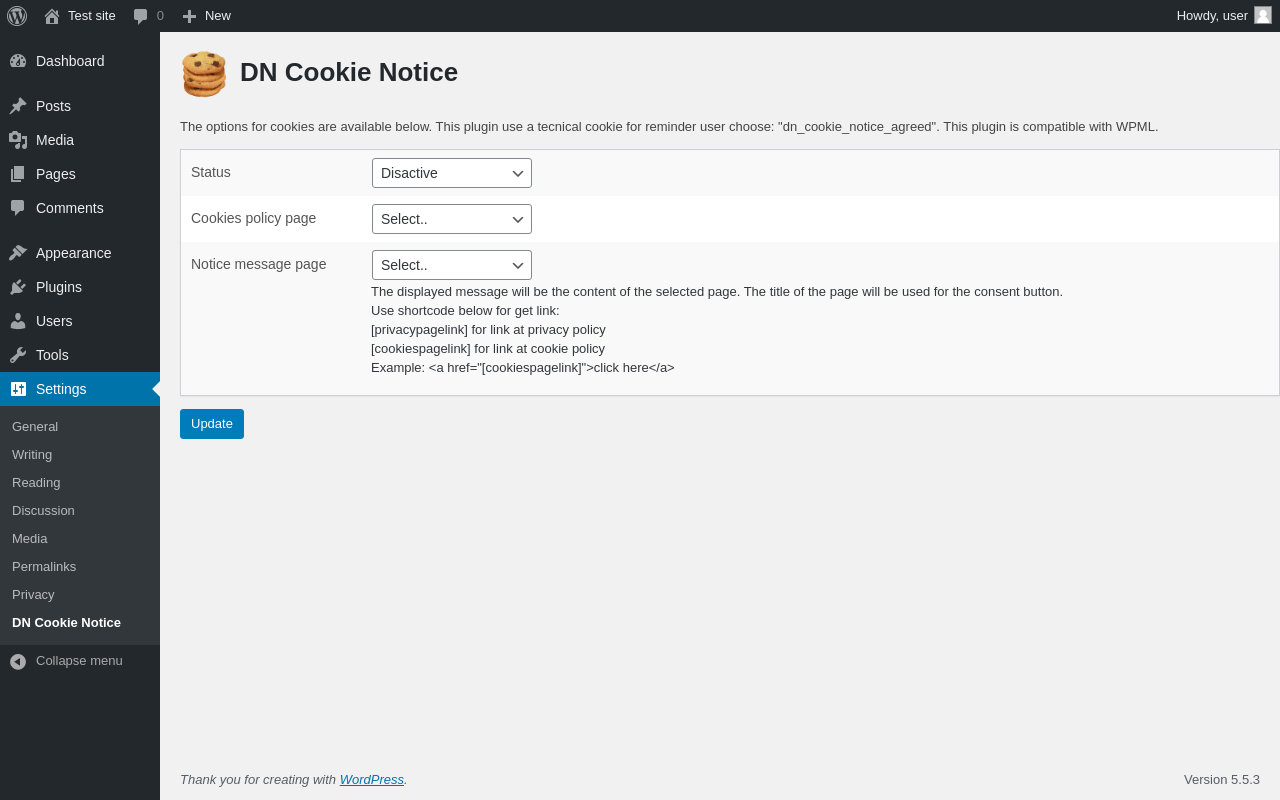
Task: Select the Users menu item
Action: 54,321
